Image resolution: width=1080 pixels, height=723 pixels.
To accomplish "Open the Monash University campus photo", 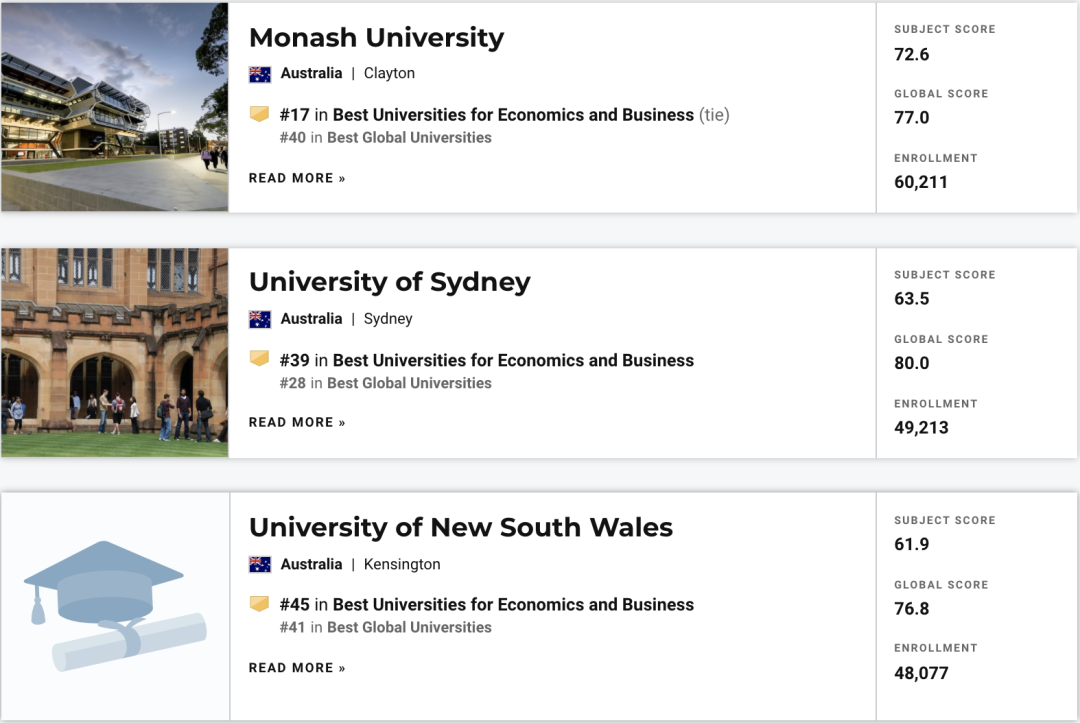I will (x=114, y=107).
